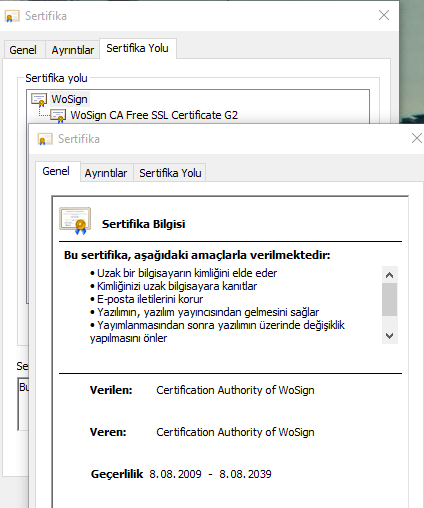Click Sertifika Yolu tab in the back Sertifika window
Viewport: 424px width, 508px height.
(x=137, y=49)
